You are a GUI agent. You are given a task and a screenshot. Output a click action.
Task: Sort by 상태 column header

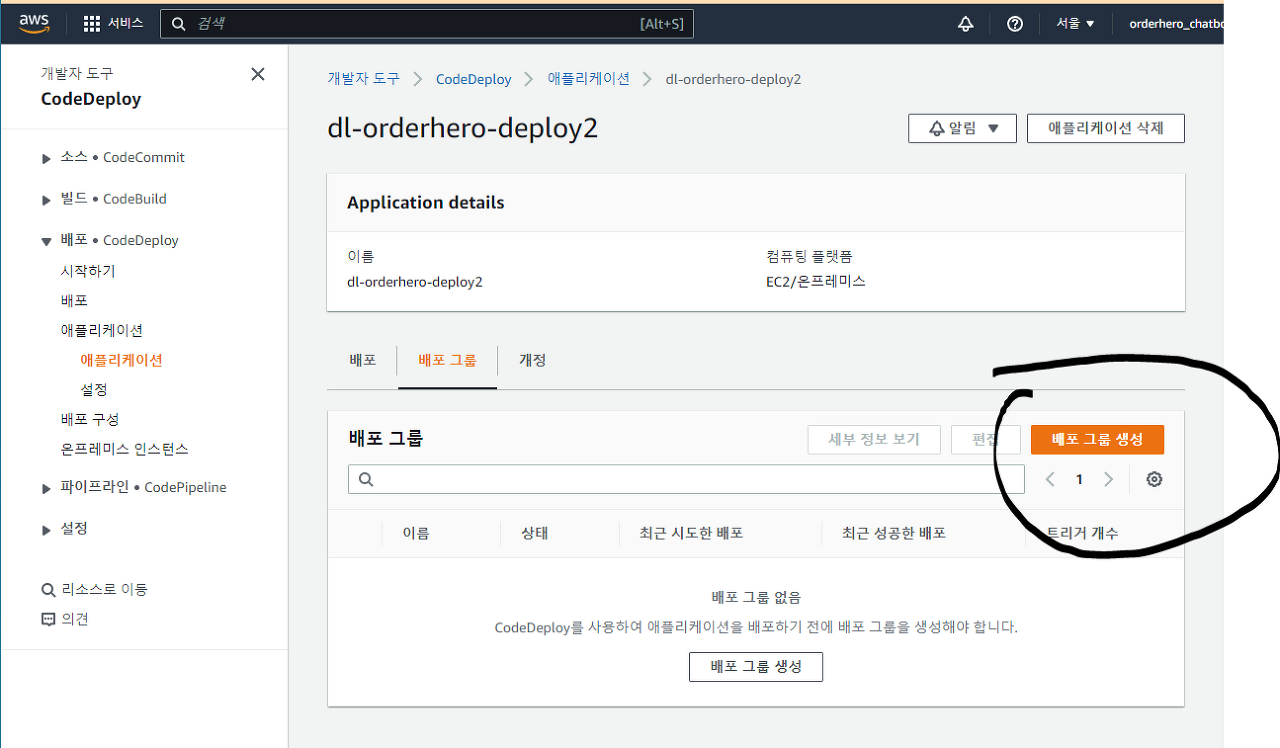534,534
